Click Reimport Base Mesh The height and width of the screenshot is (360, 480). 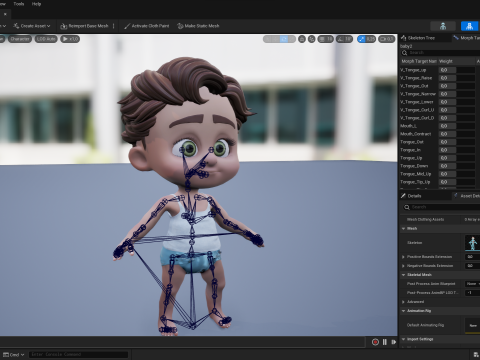point(84,26)
